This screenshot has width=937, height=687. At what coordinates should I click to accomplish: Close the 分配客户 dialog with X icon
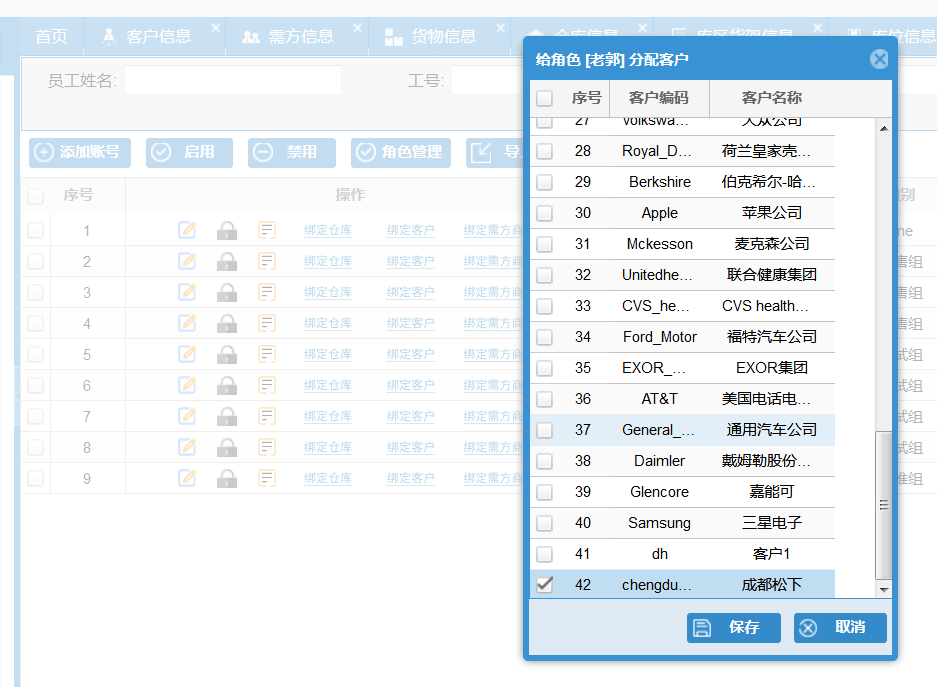click(x=879, y=59)
